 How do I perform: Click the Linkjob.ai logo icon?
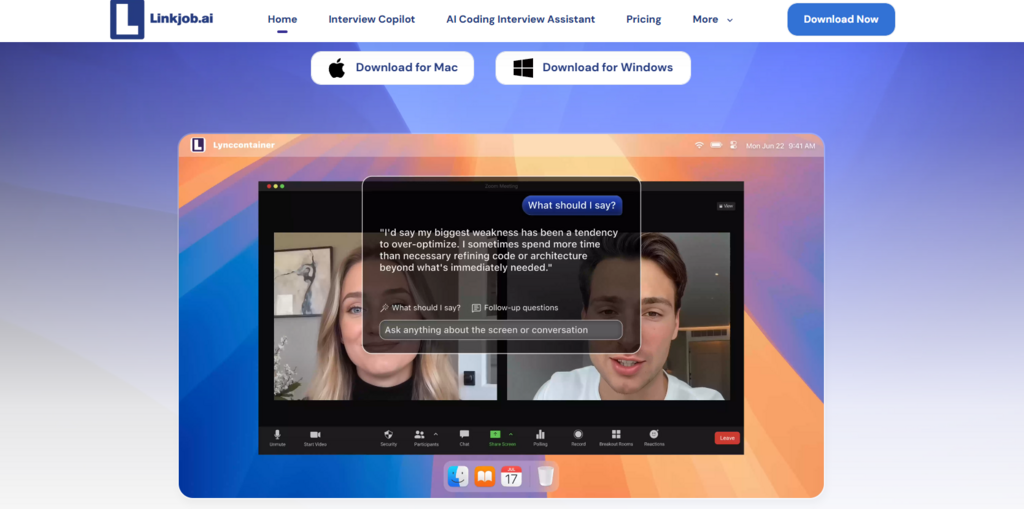tap(127, 19)
